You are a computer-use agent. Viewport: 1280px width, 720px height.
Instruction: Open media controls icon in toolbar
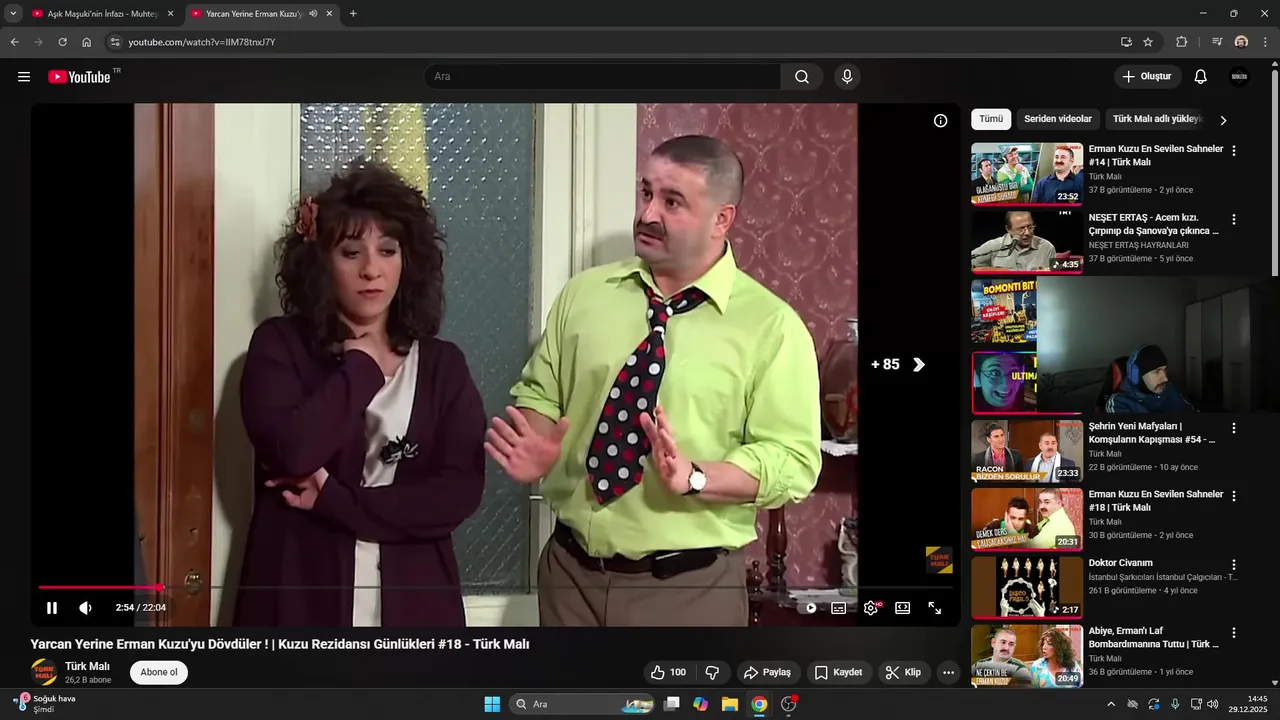(x=1216, y=42)
